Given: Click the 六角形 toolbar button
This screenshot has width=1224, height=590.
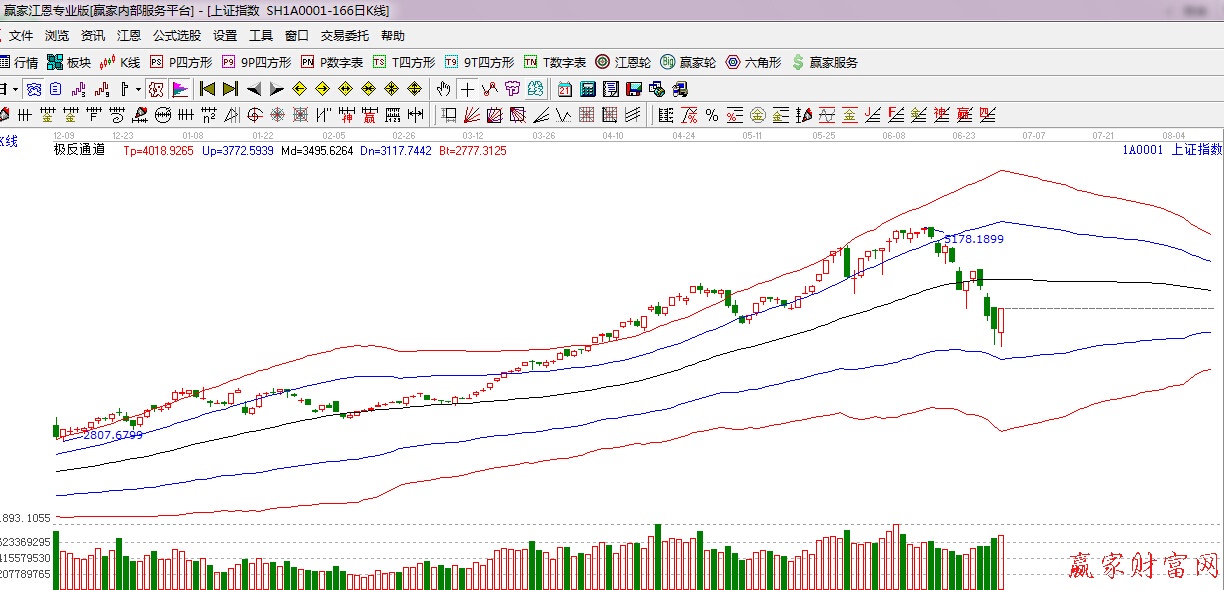Looking at the screenshot, I should click(753, 62).
